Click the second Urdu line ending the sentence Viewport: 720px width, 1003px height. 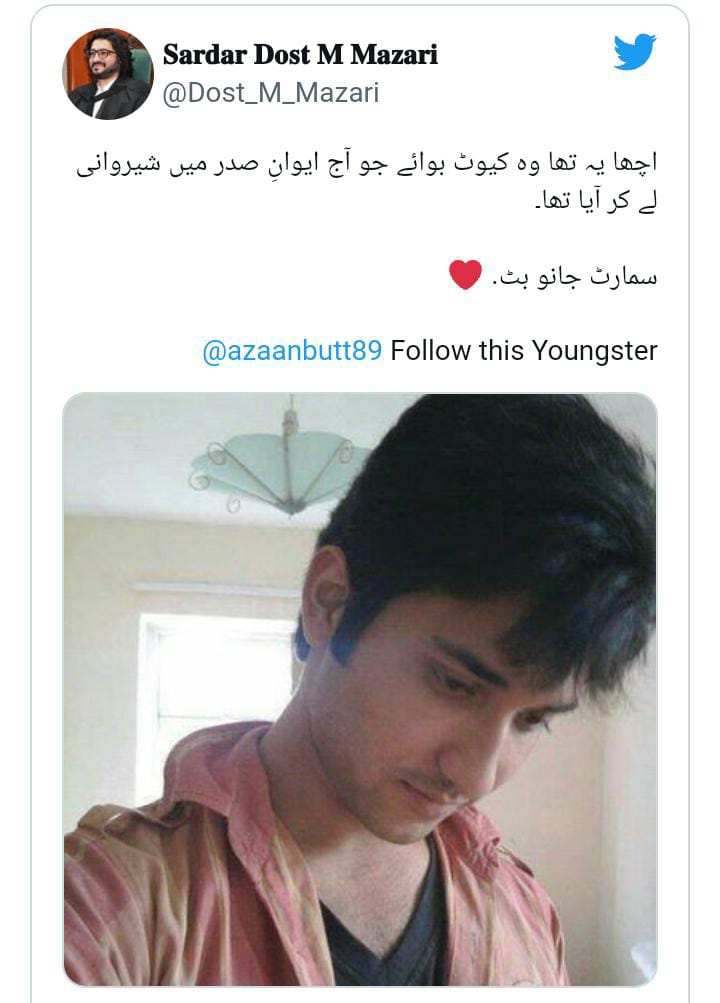(595, 201)
